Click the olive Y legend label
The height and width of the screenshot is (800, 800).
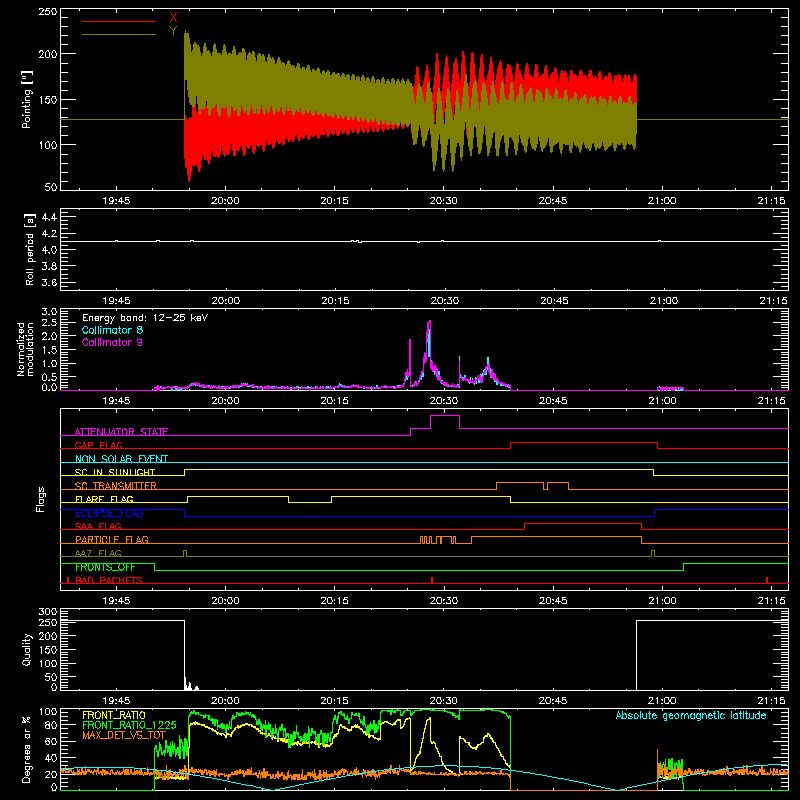point(173,31)
